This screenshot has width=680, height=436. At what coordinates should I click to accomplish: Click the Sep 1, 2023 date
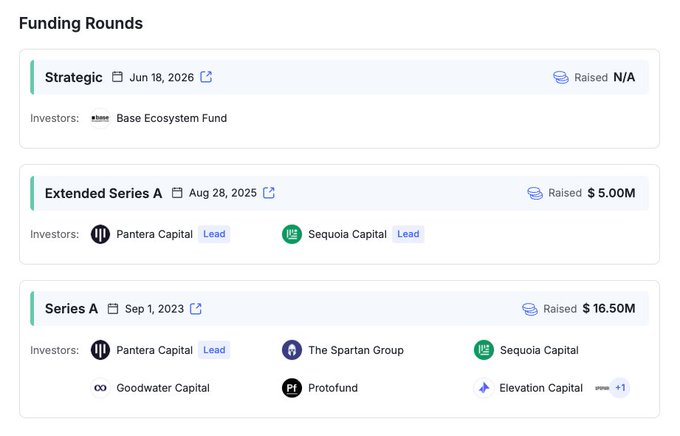click(x=154, y=309)
